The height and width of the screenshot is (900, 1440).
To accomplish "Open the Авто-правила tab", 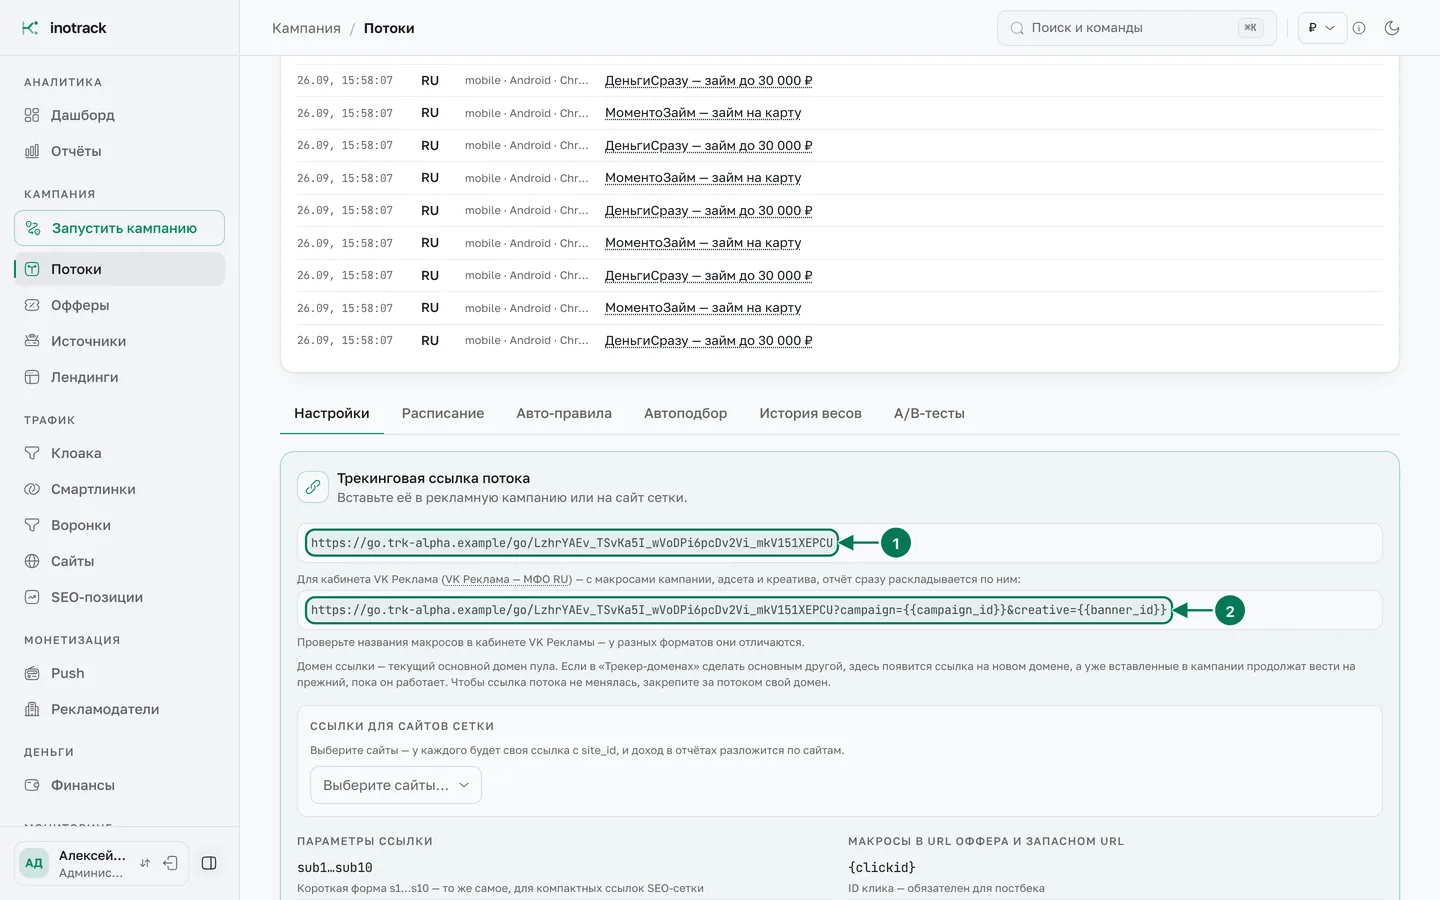I will pos(564,413).
